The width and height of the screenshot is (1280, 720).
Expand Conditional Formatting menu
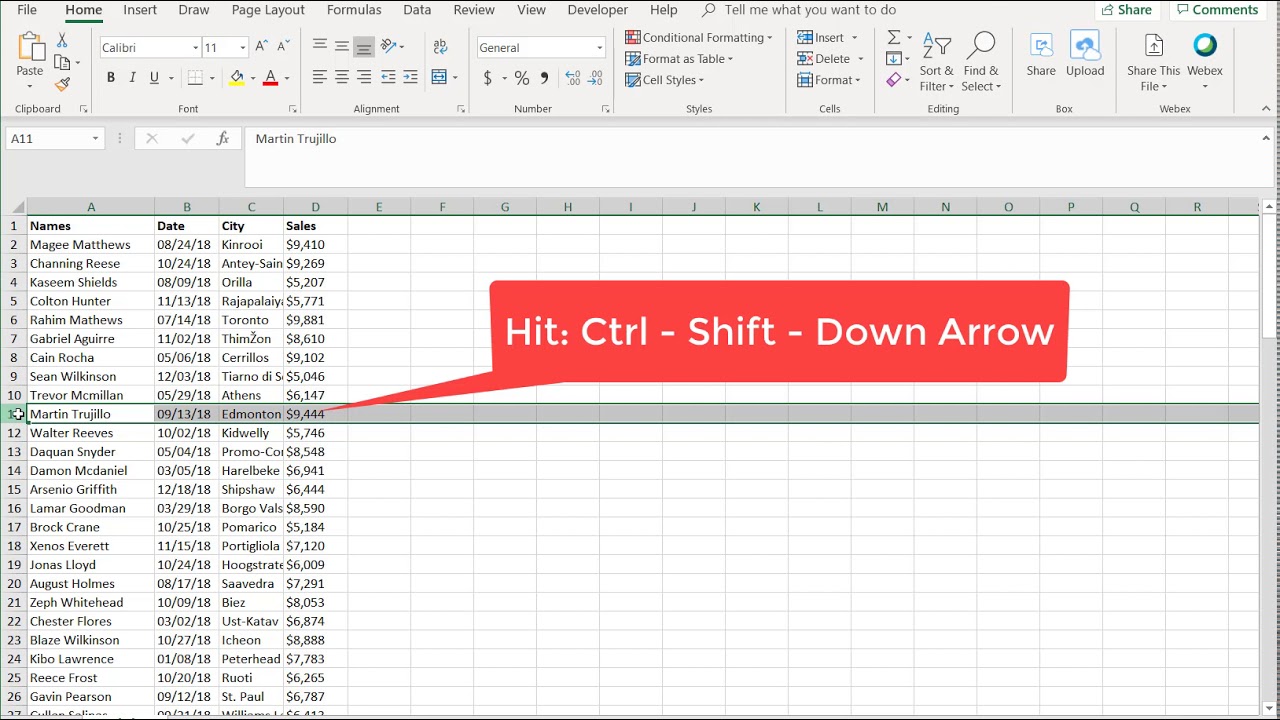click(x=699, y=37)
